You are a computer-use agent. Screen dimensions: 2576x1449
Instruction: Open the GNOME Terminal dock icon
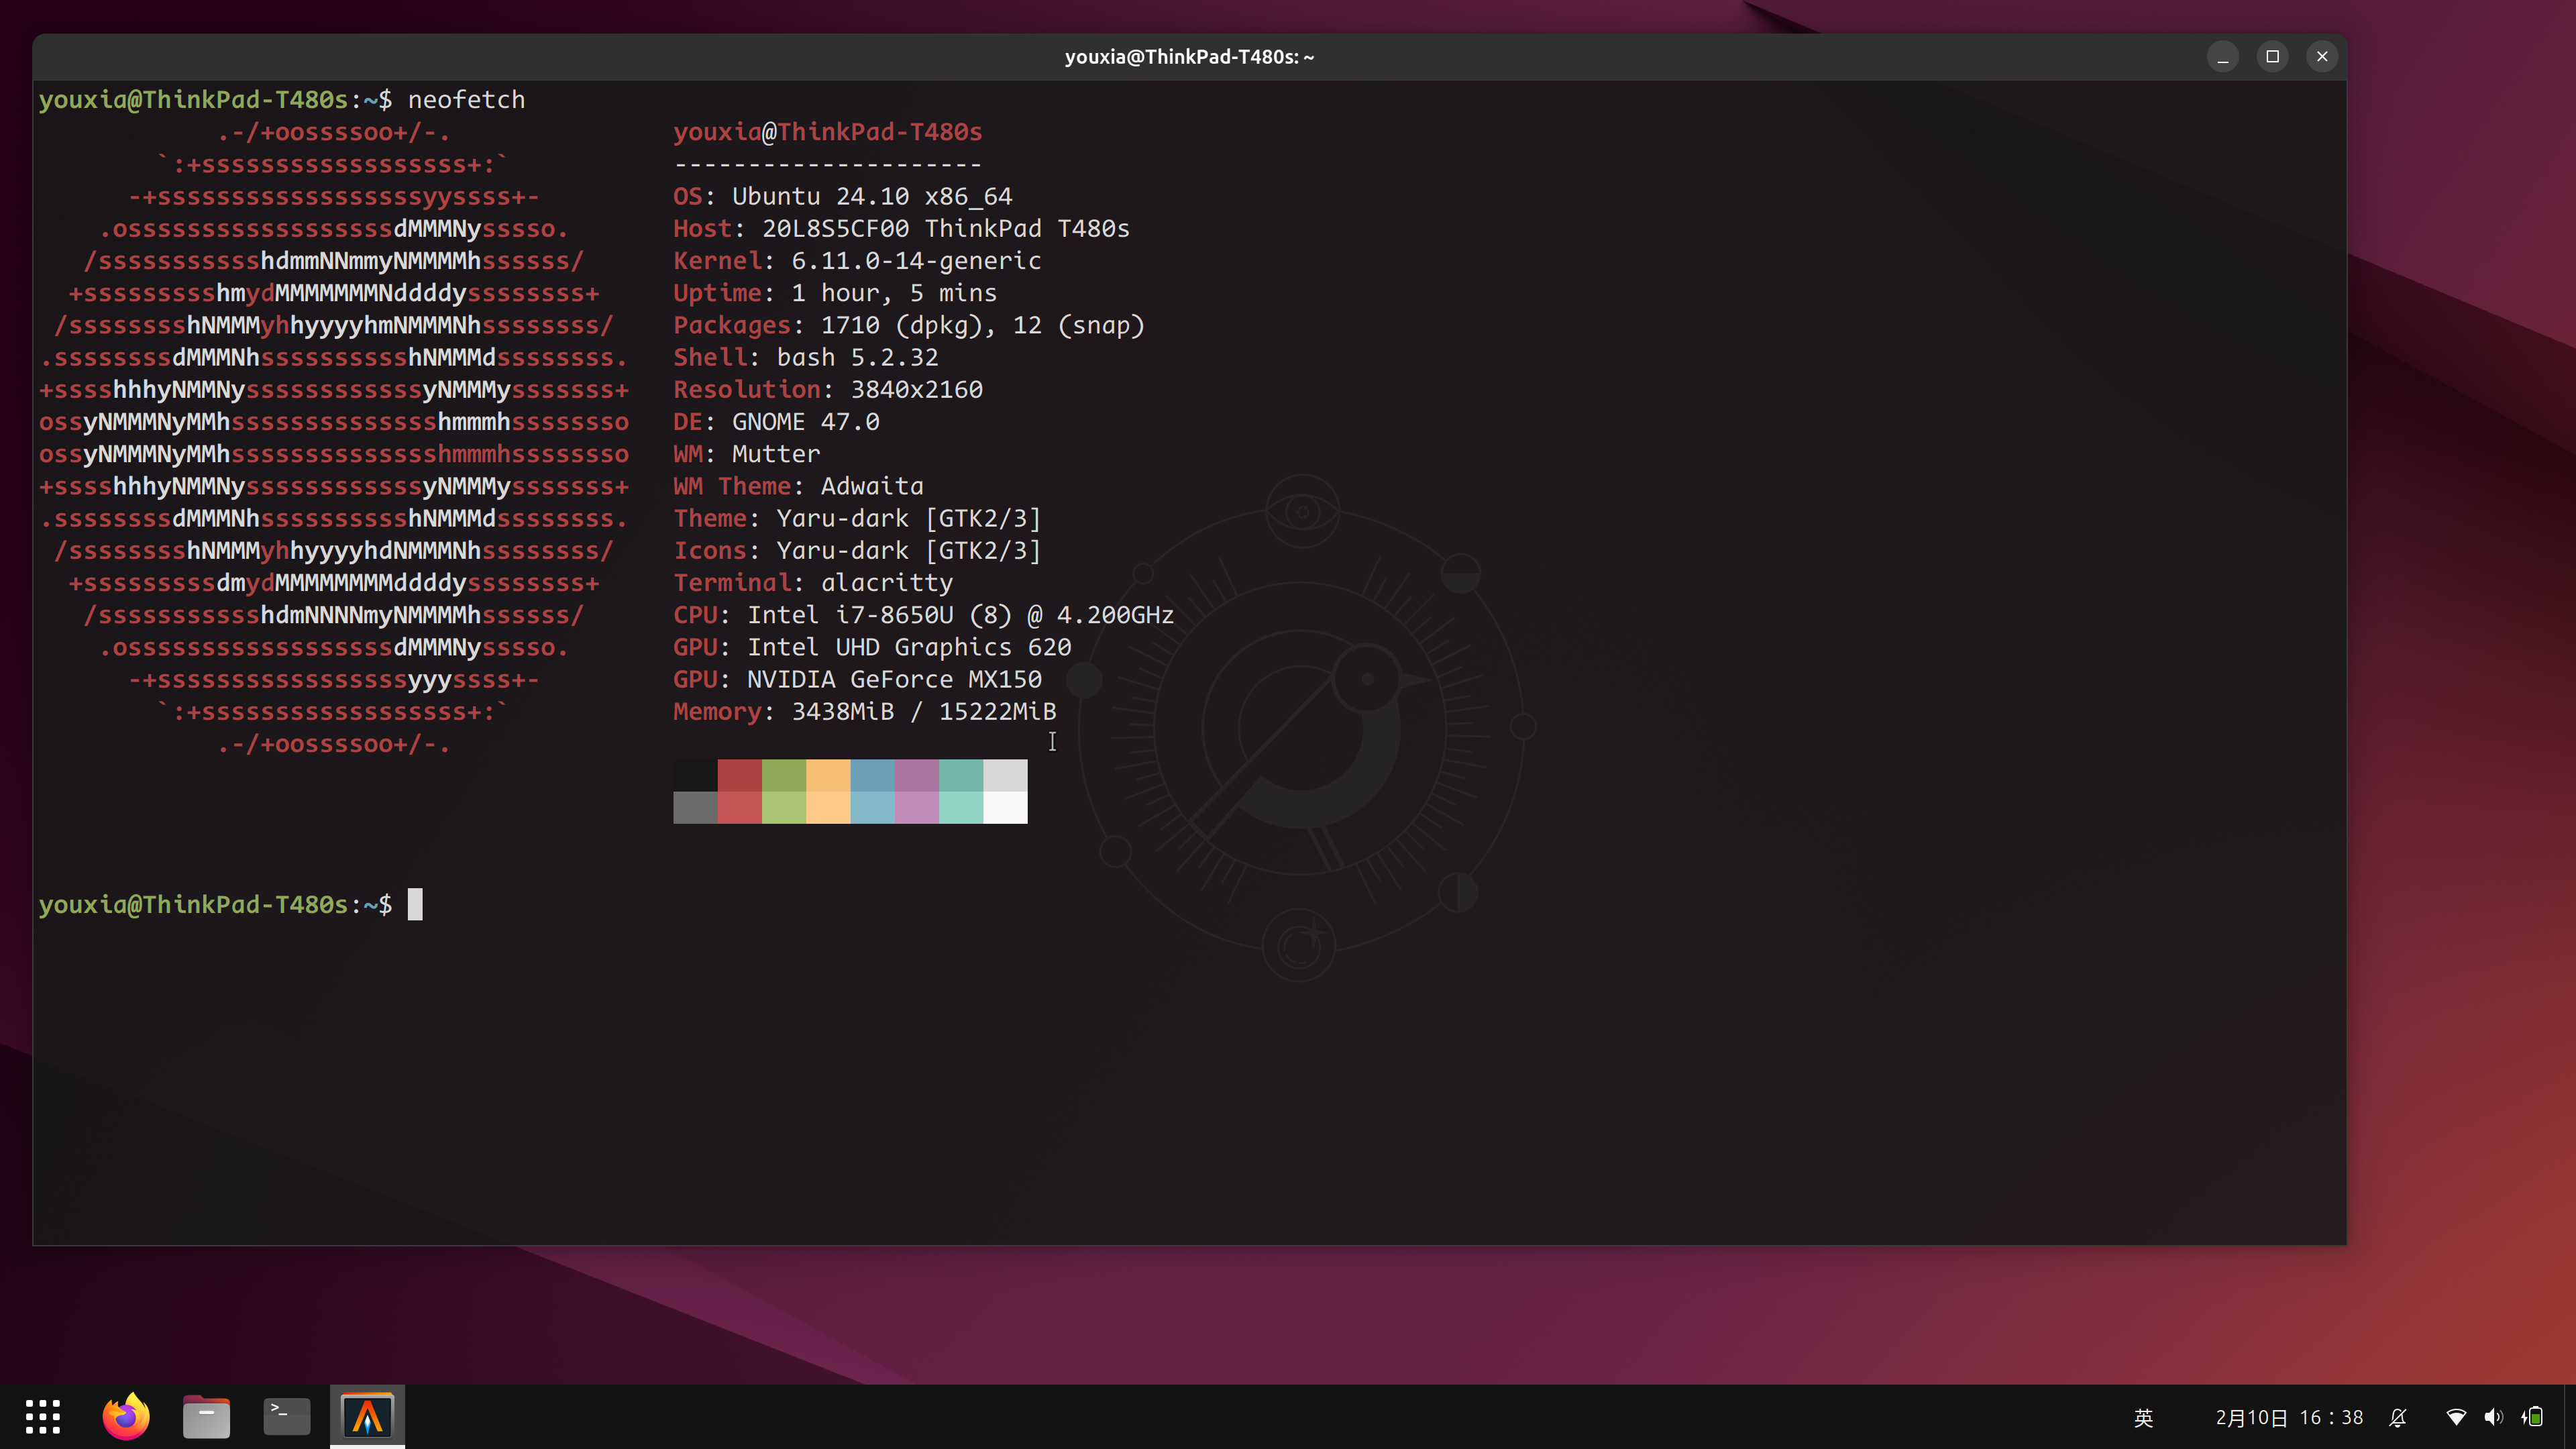point(286,1416)
